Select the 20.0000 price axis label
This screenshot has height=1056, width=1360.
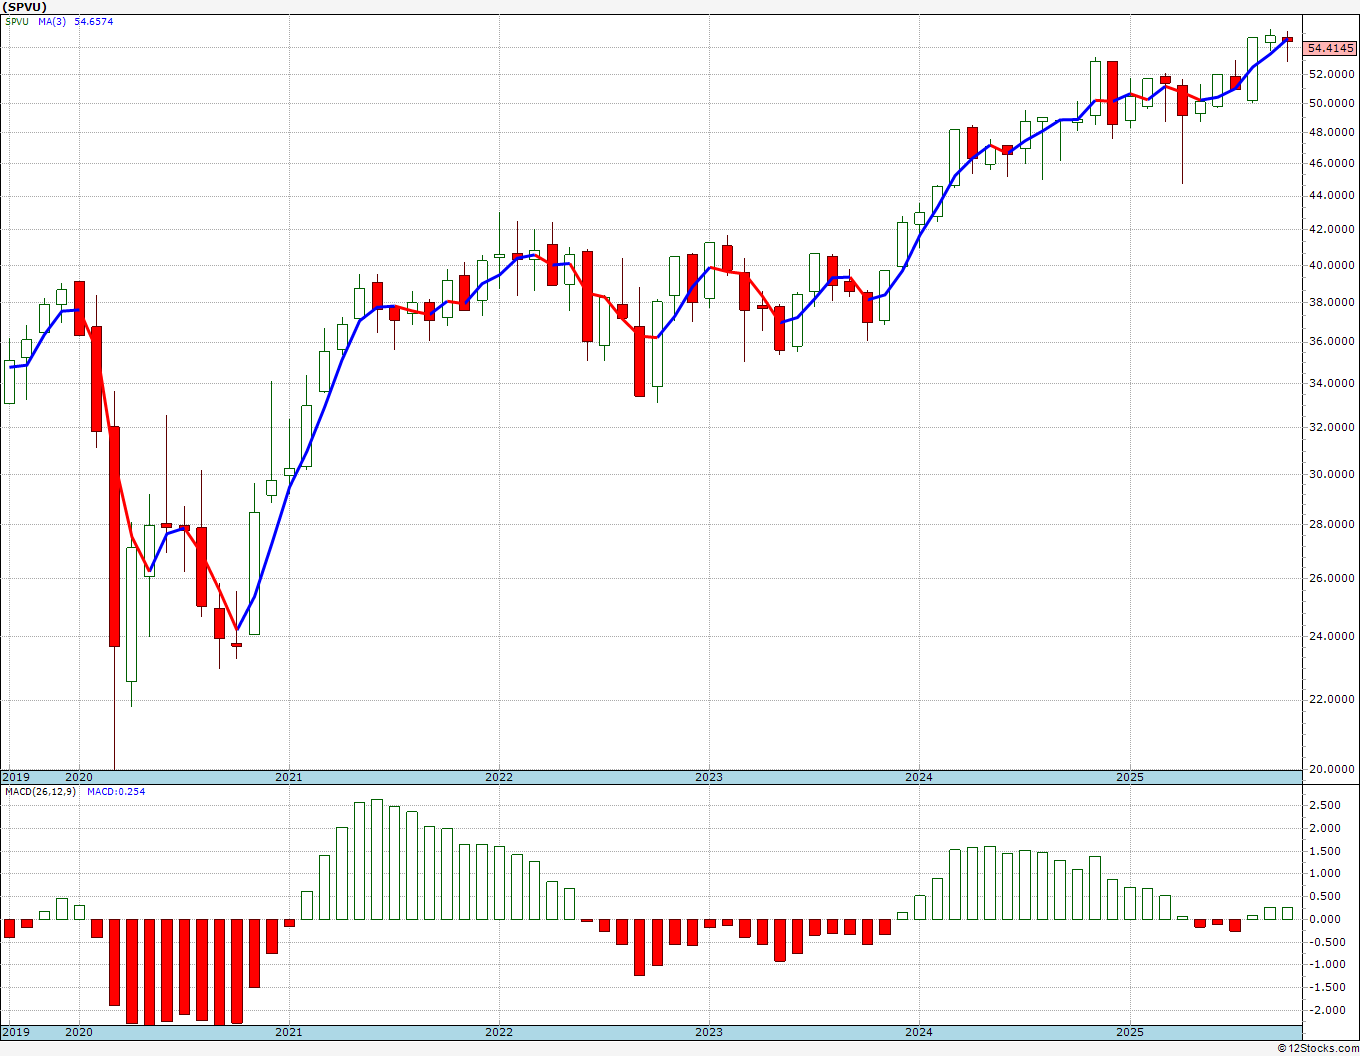click(x=1331, y=769)
